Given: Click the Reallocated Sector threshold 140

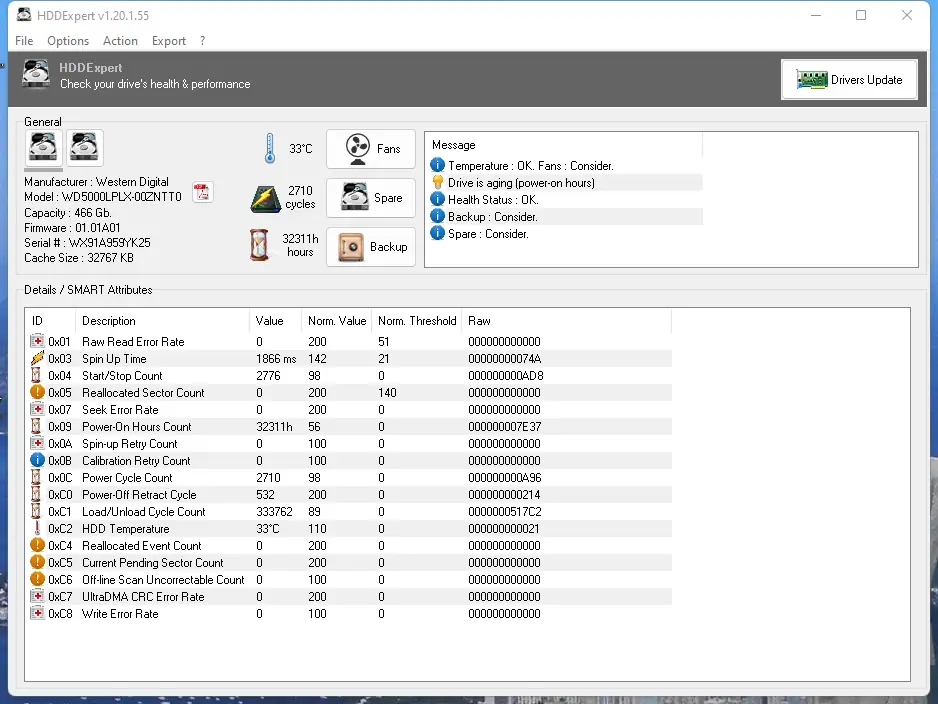Looking at the screenshot, I should point(387,393).
